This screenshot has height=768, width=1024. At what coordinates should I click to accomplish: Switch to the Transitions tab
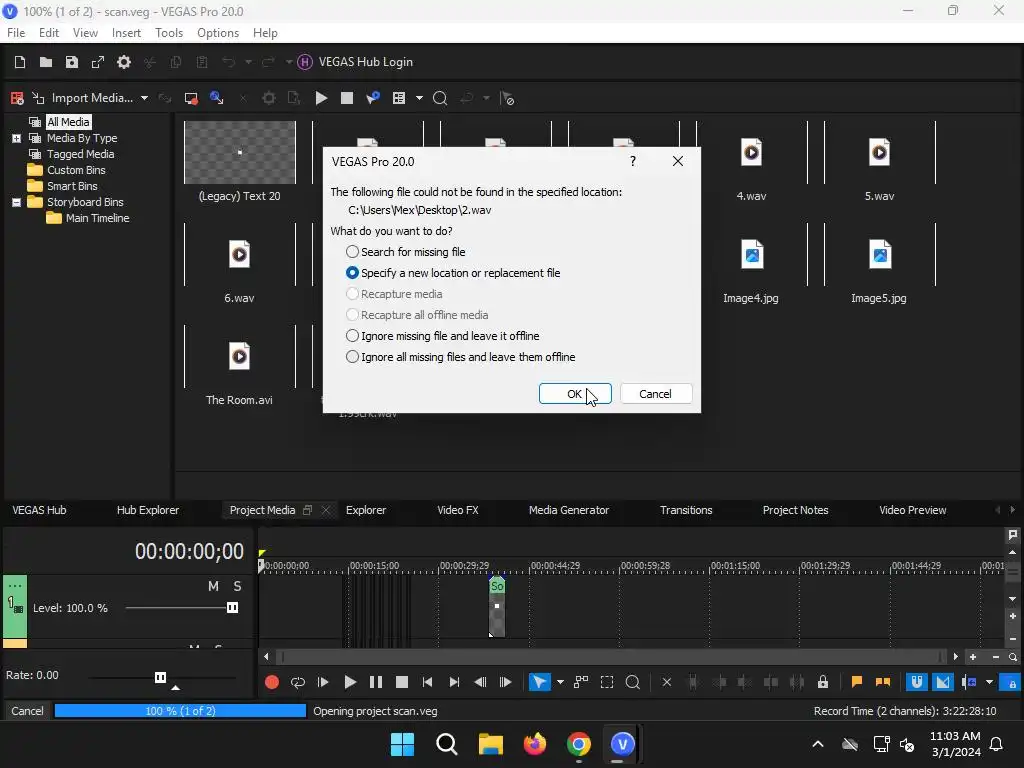(x=686, y=510)
